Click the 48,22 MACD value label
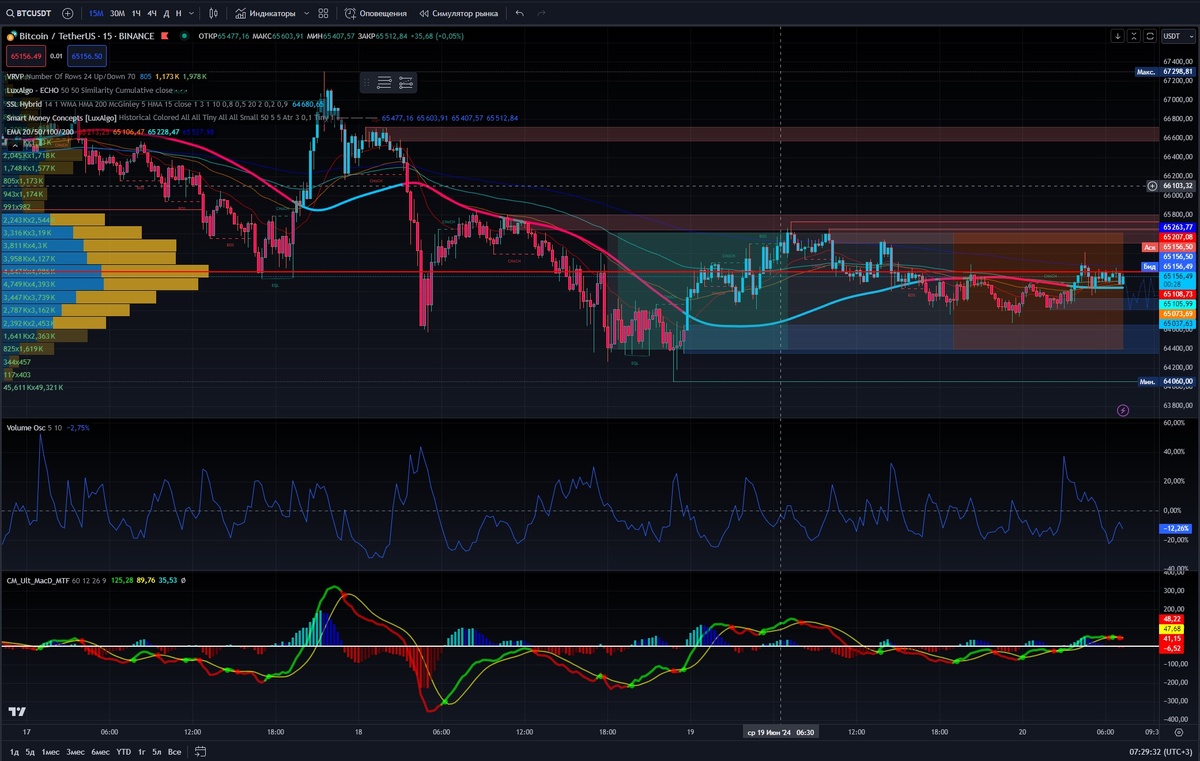1200x761 pixels. [1172, 619]
